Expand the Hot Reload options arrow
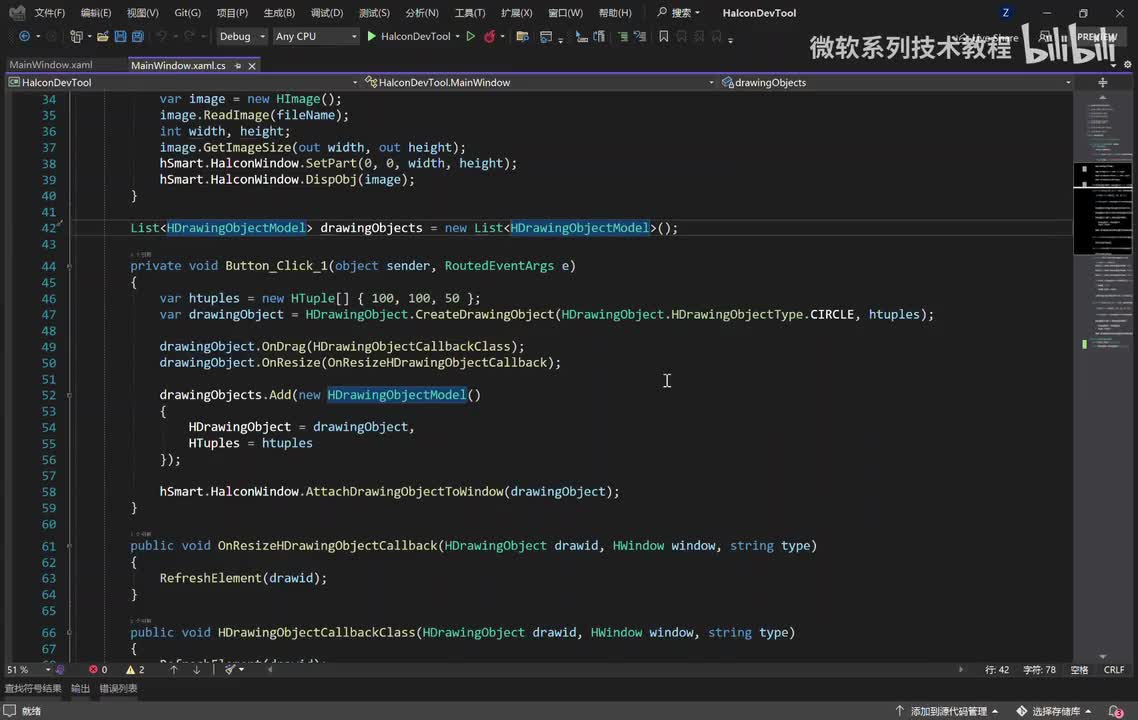Screen dimensions: 1138x720 pos(502,36)
